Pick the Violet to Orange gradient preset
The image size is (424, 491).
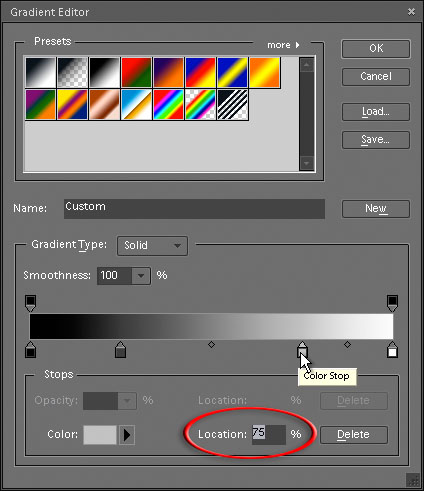coord(169,72)
